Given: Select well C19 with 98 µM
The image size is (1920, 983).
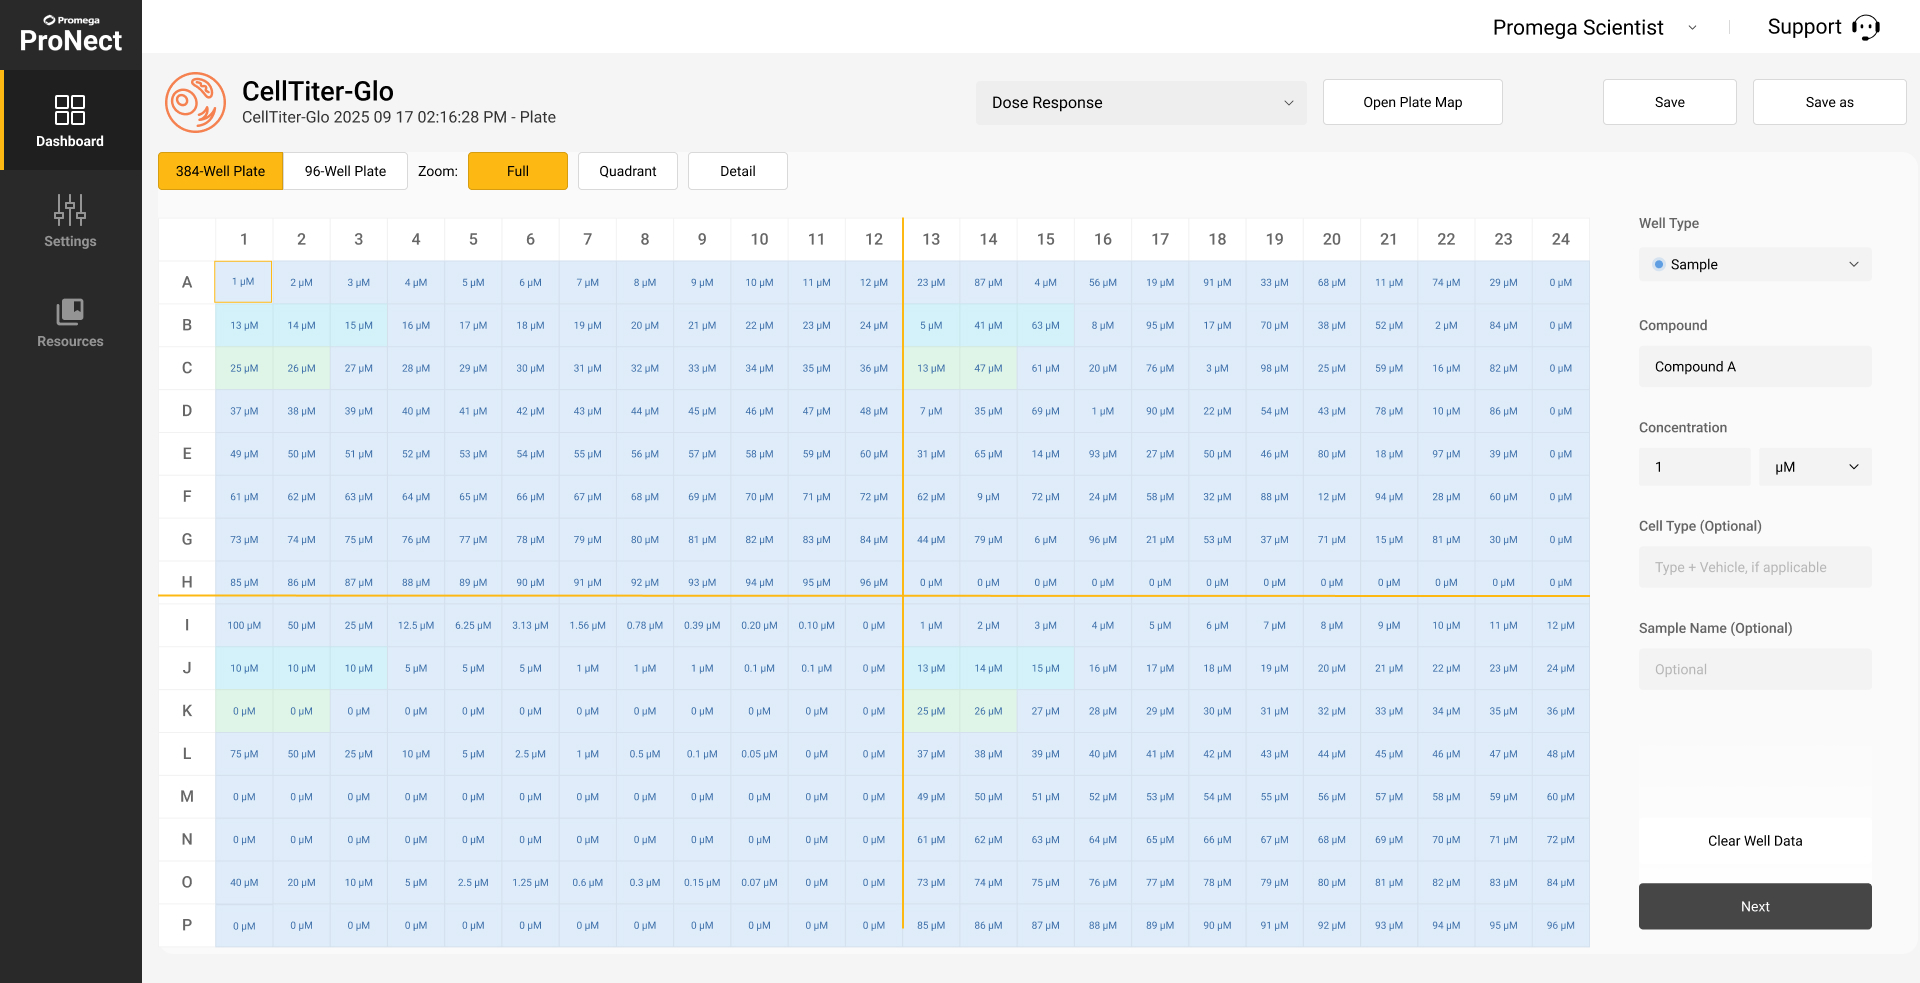Looking at the screenshot, I should pos(1274,369).
